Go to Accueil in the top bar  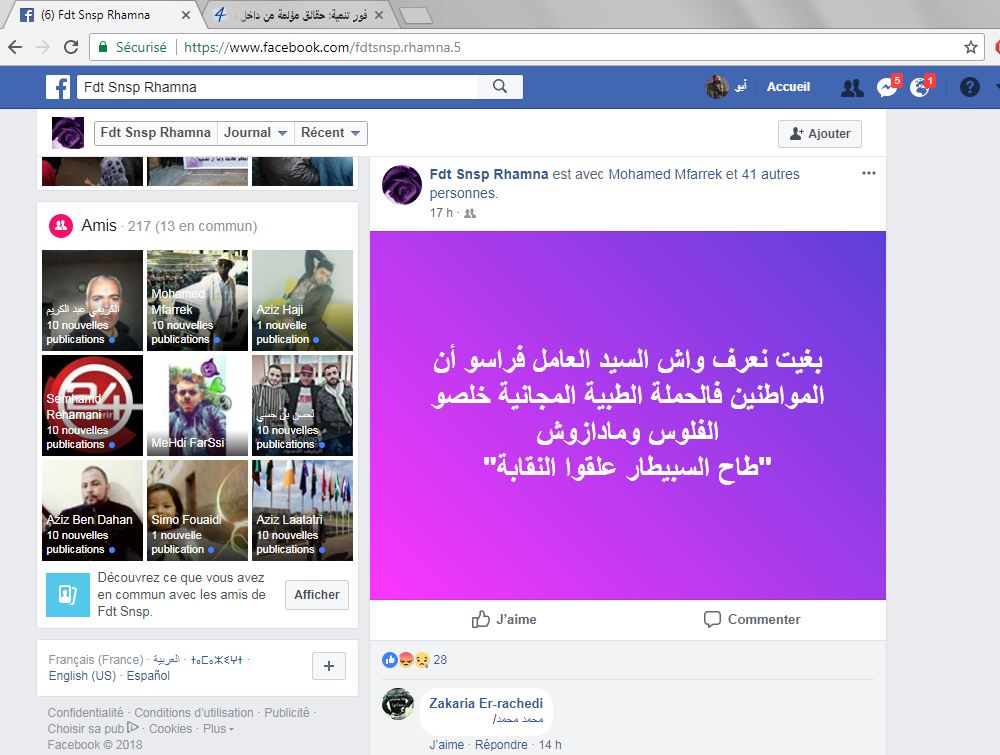click(x=788, y=87)
